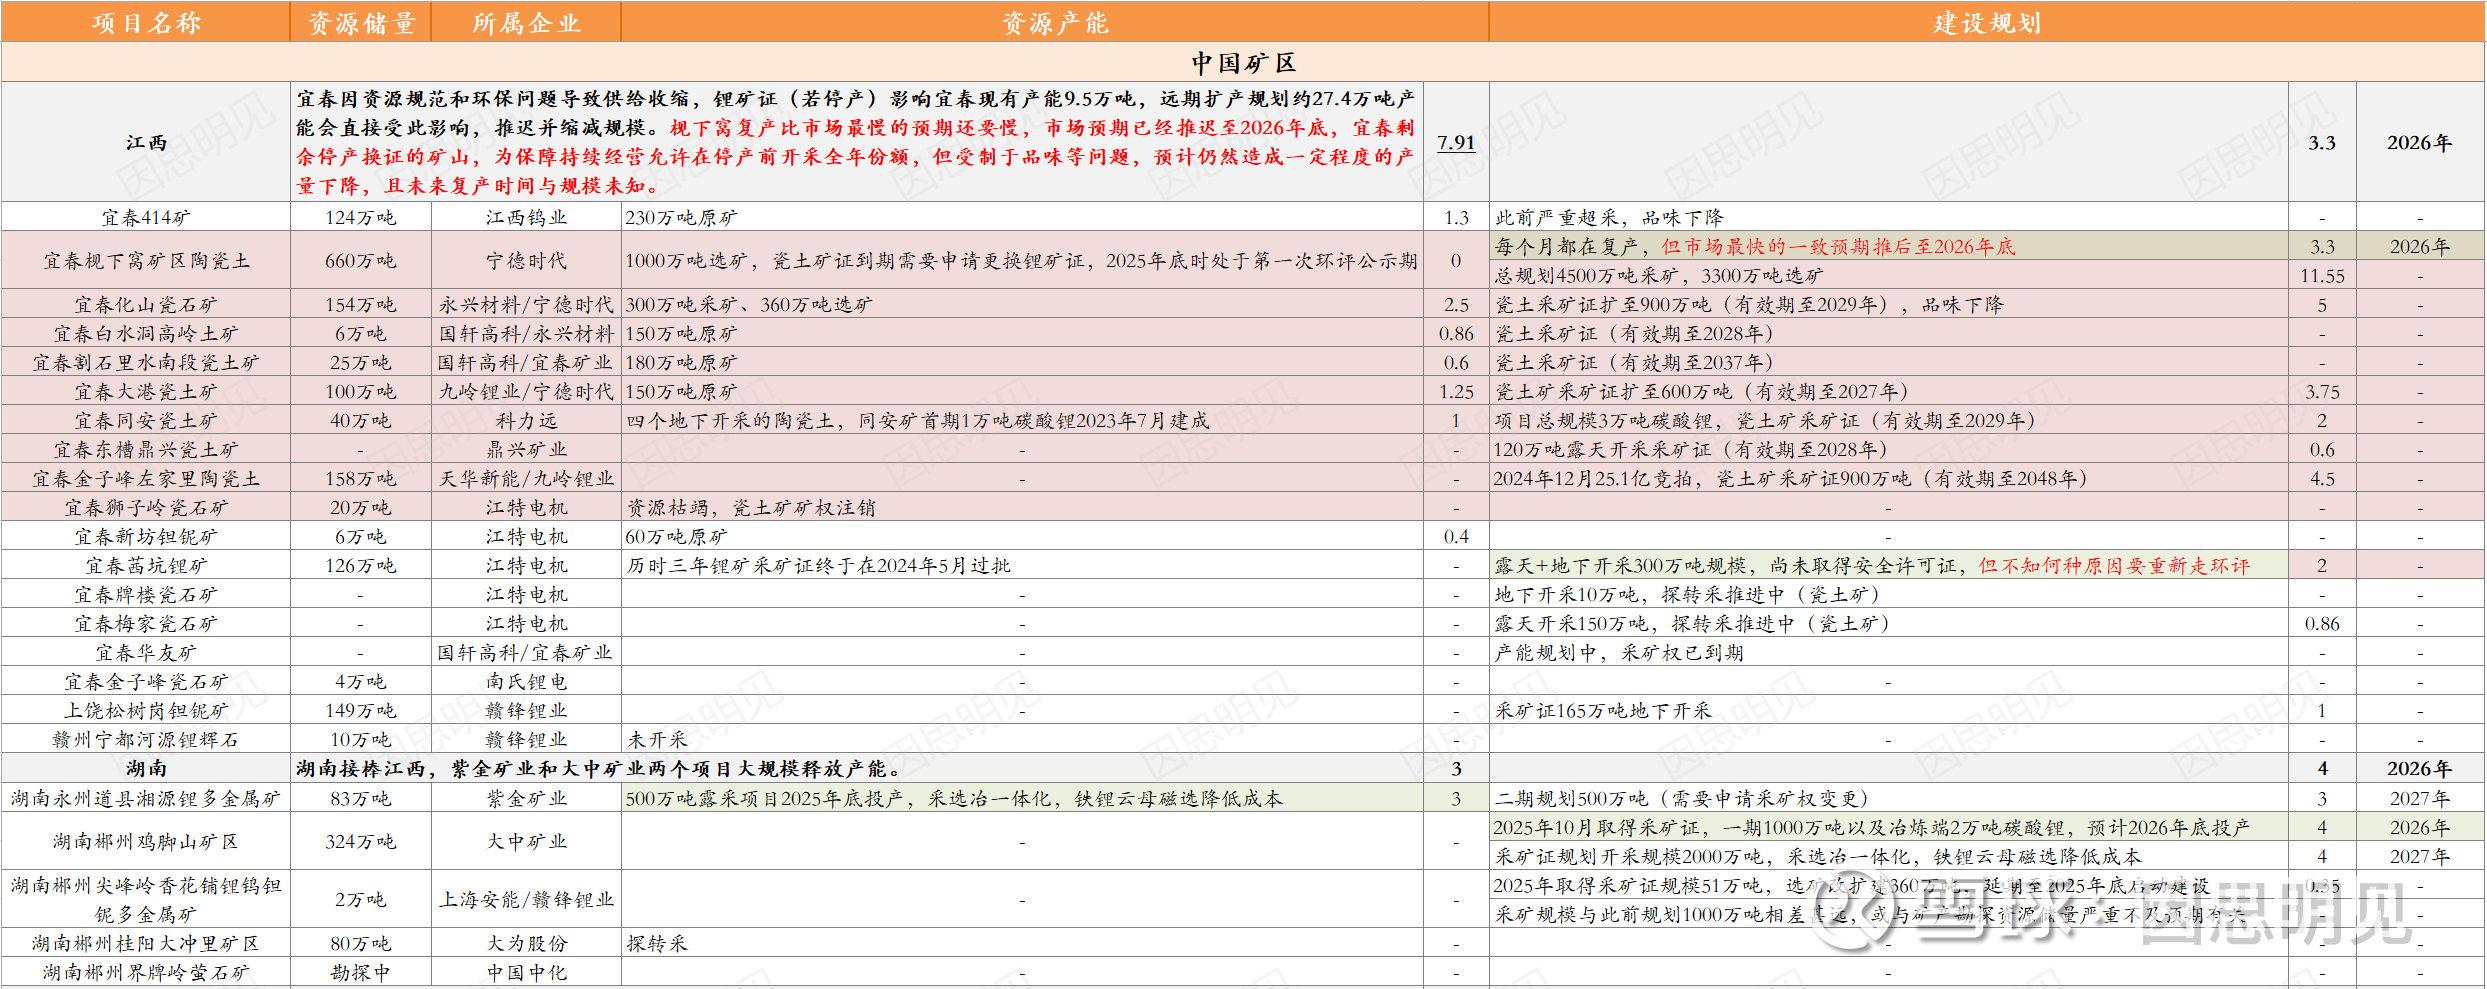Click the "324万吨" reserve value
Viewport: 2487px width, 989px height.
click(361, 841)
